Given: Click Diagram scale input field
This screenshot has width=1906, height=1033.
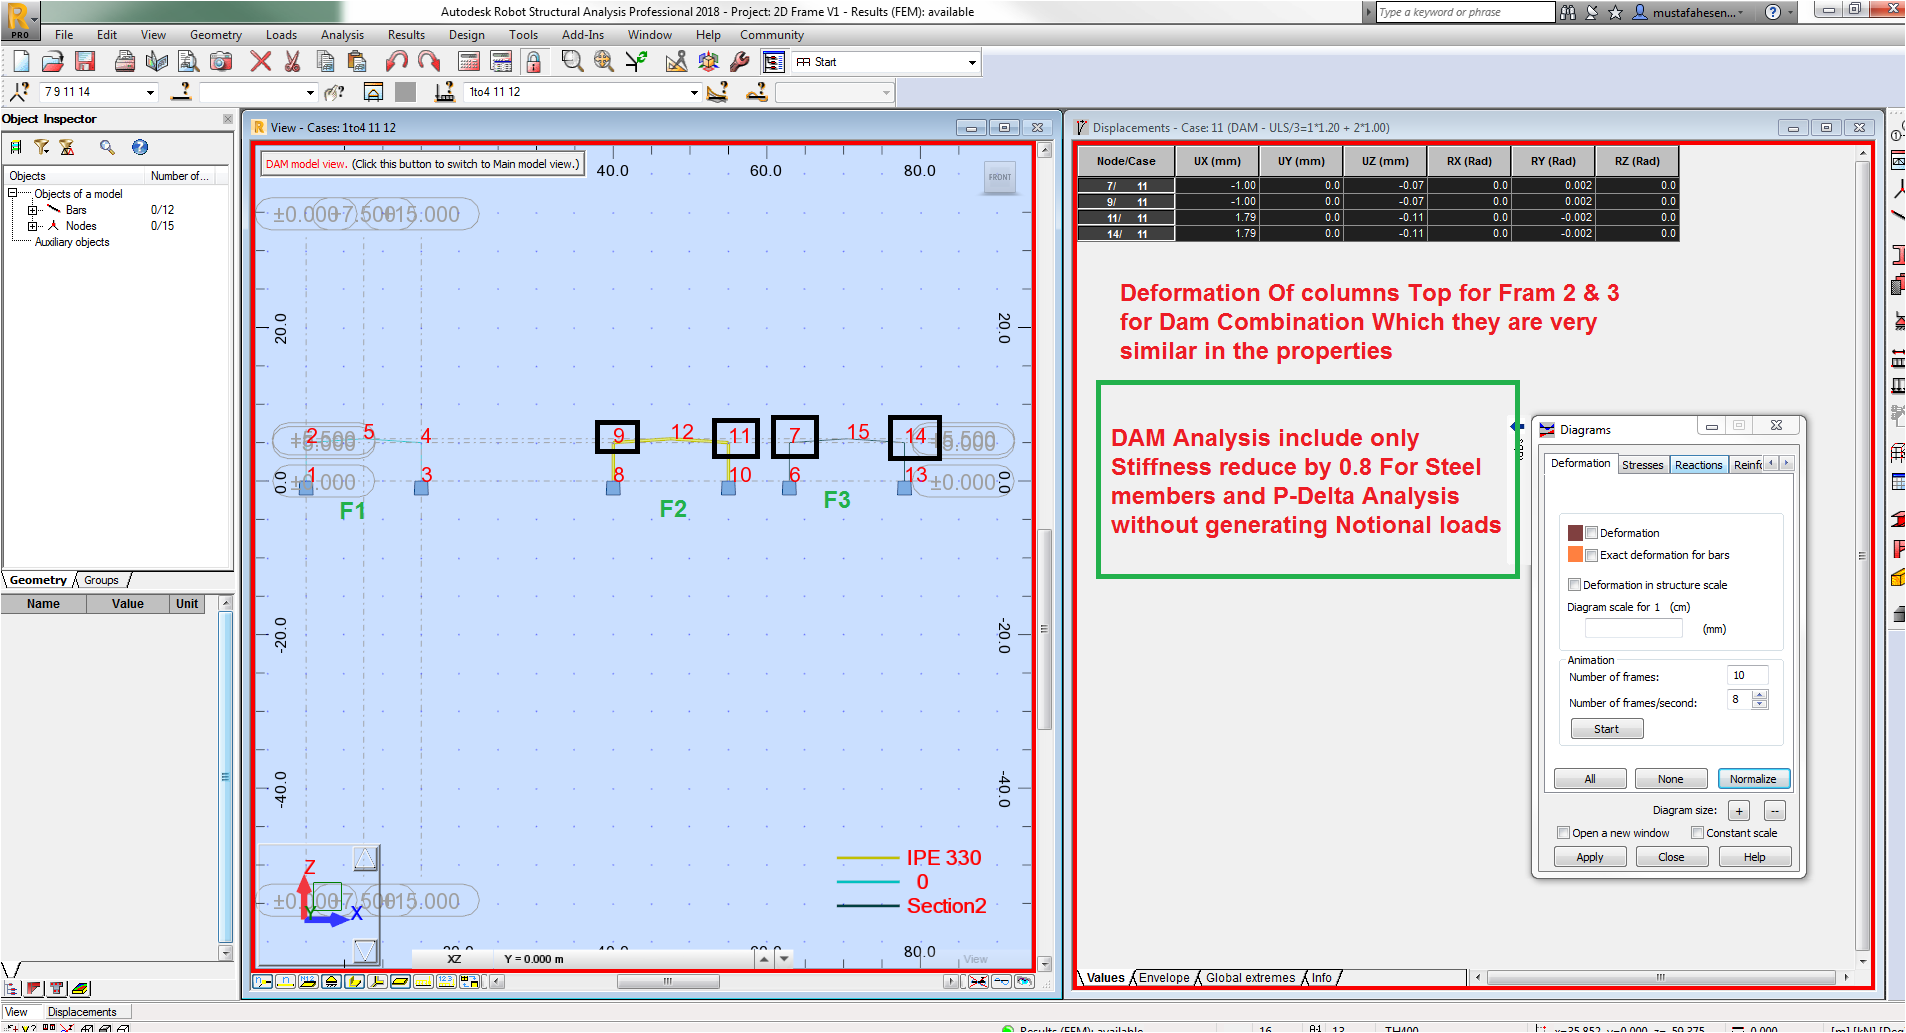Looking at the screenshot, I should (x=1634, y=629).
